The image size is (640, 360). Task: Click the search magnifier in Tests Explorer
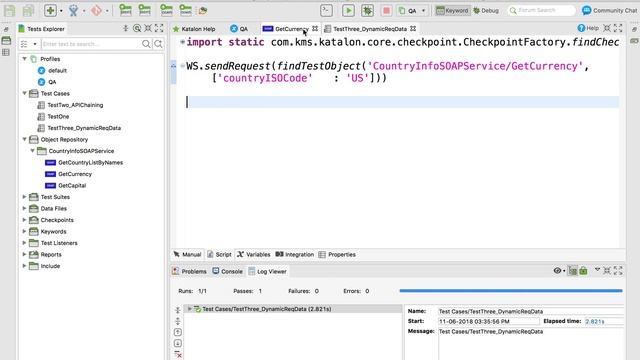[x=146, y=44]
